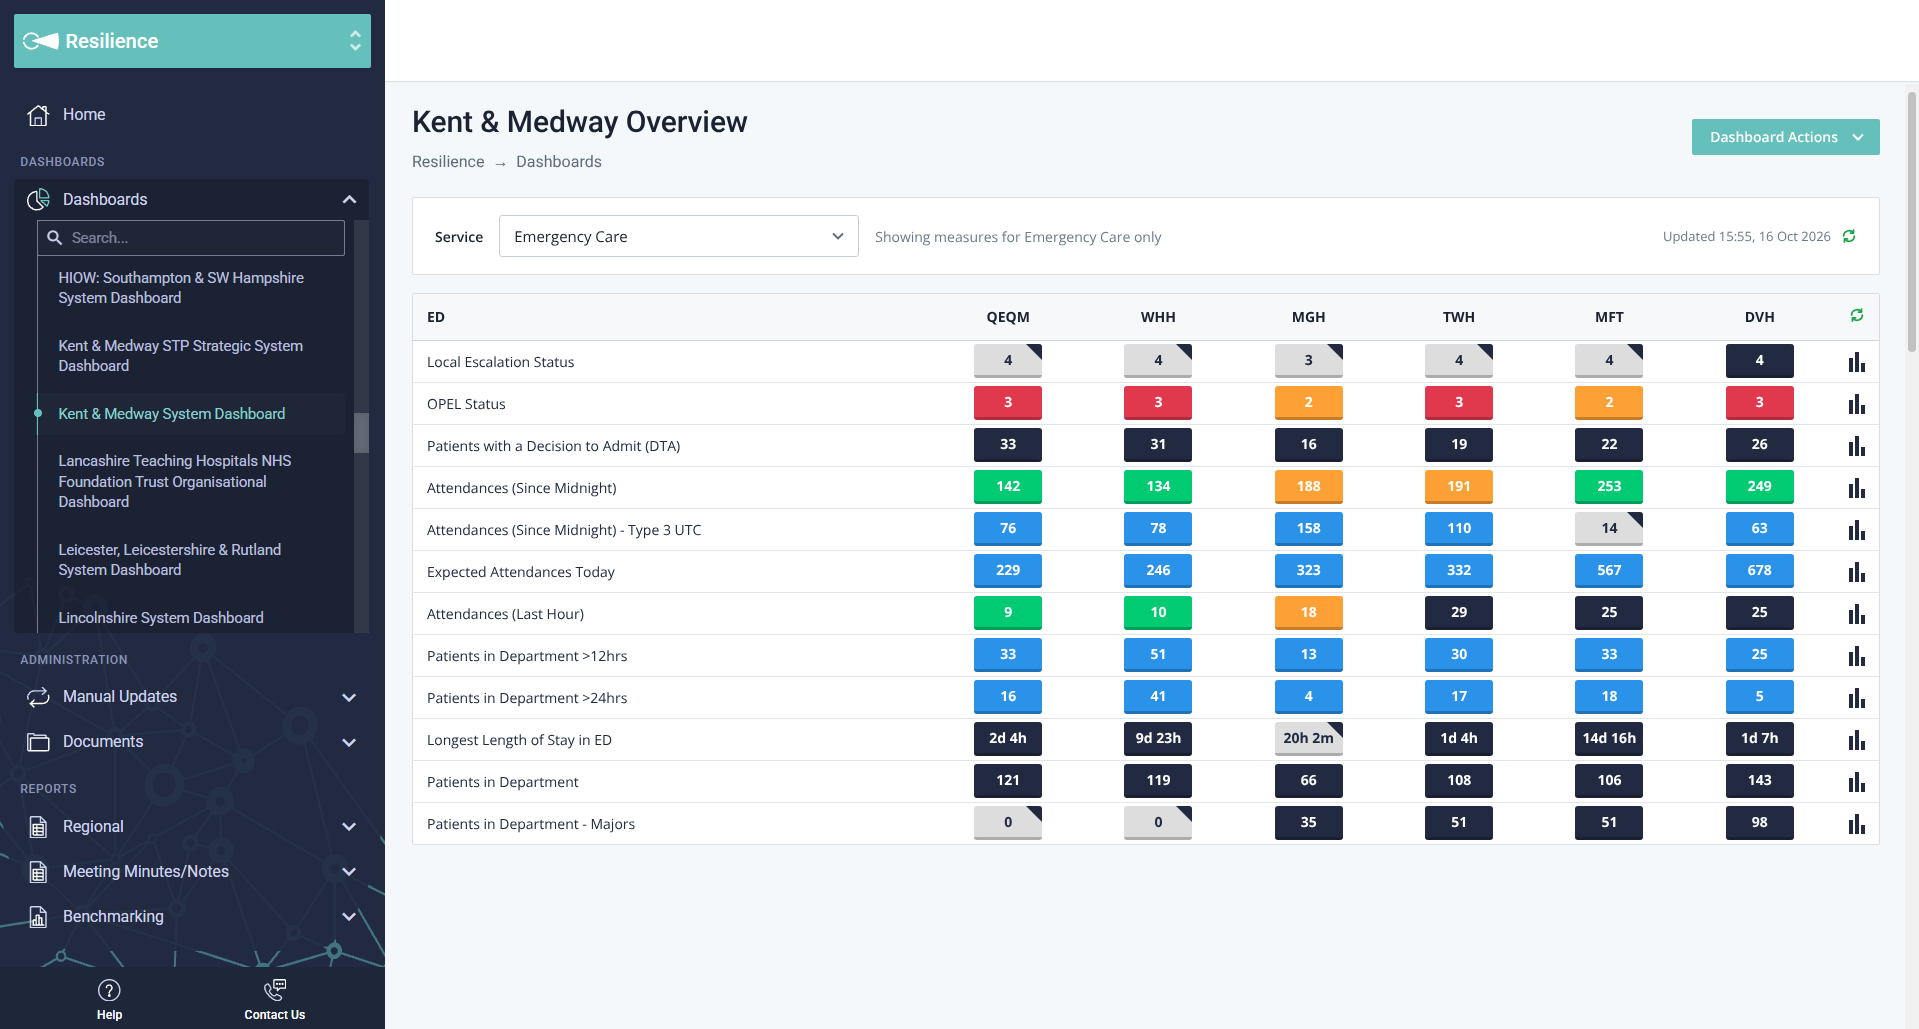The width and height of the screenshot is (1919, 1029).
Task: Refresh the Updated 15:55 timestamp icon
Action: point(1849,236)
